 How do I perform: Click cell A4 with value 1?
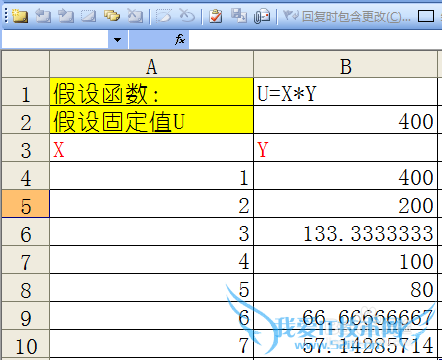point(152,176)
